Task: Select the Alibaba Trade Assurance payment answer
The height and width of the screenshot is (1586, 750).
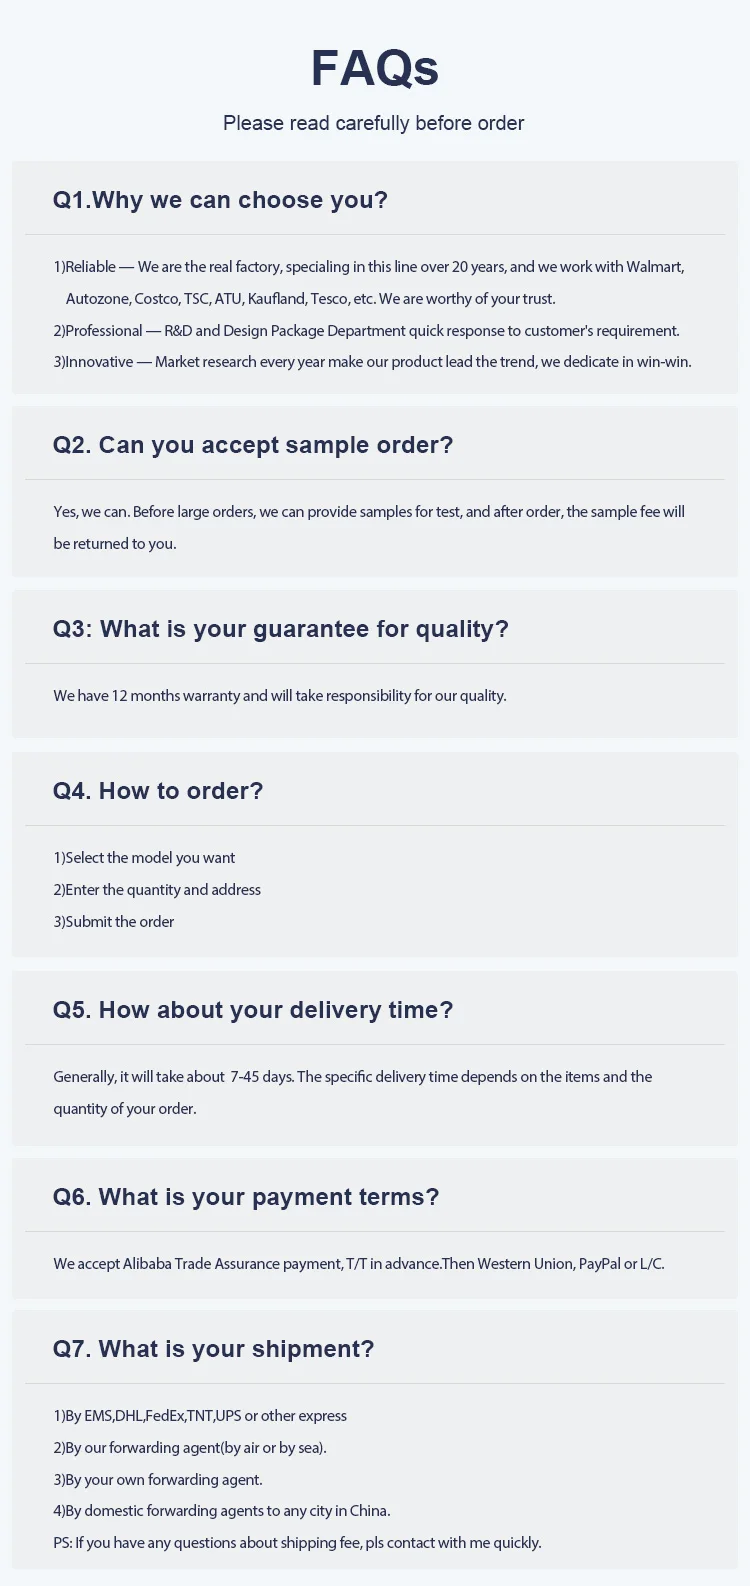Action: pyautogui.click(x=359, y=1263)
